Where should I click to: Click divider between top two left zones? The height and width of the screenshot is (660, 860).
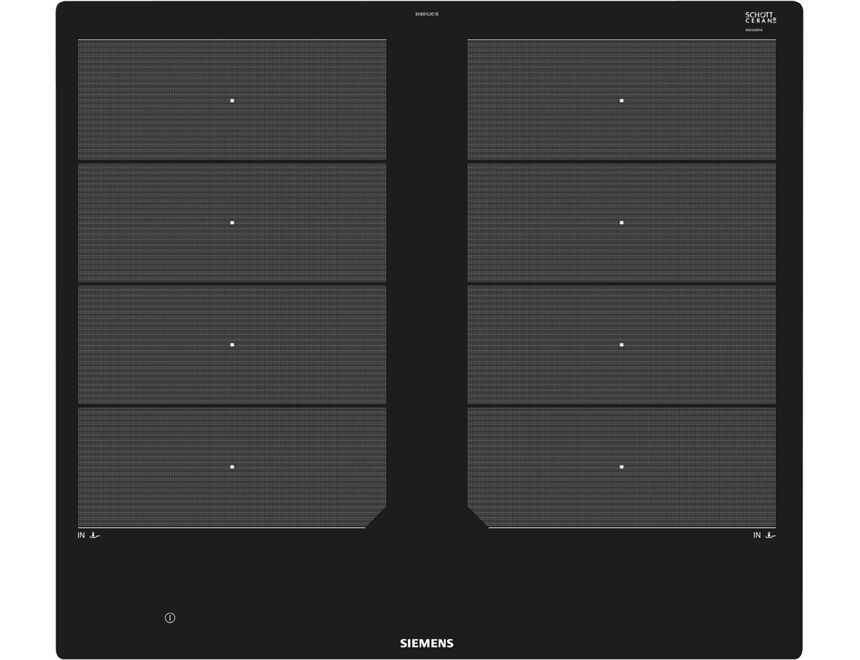(232, 161)
